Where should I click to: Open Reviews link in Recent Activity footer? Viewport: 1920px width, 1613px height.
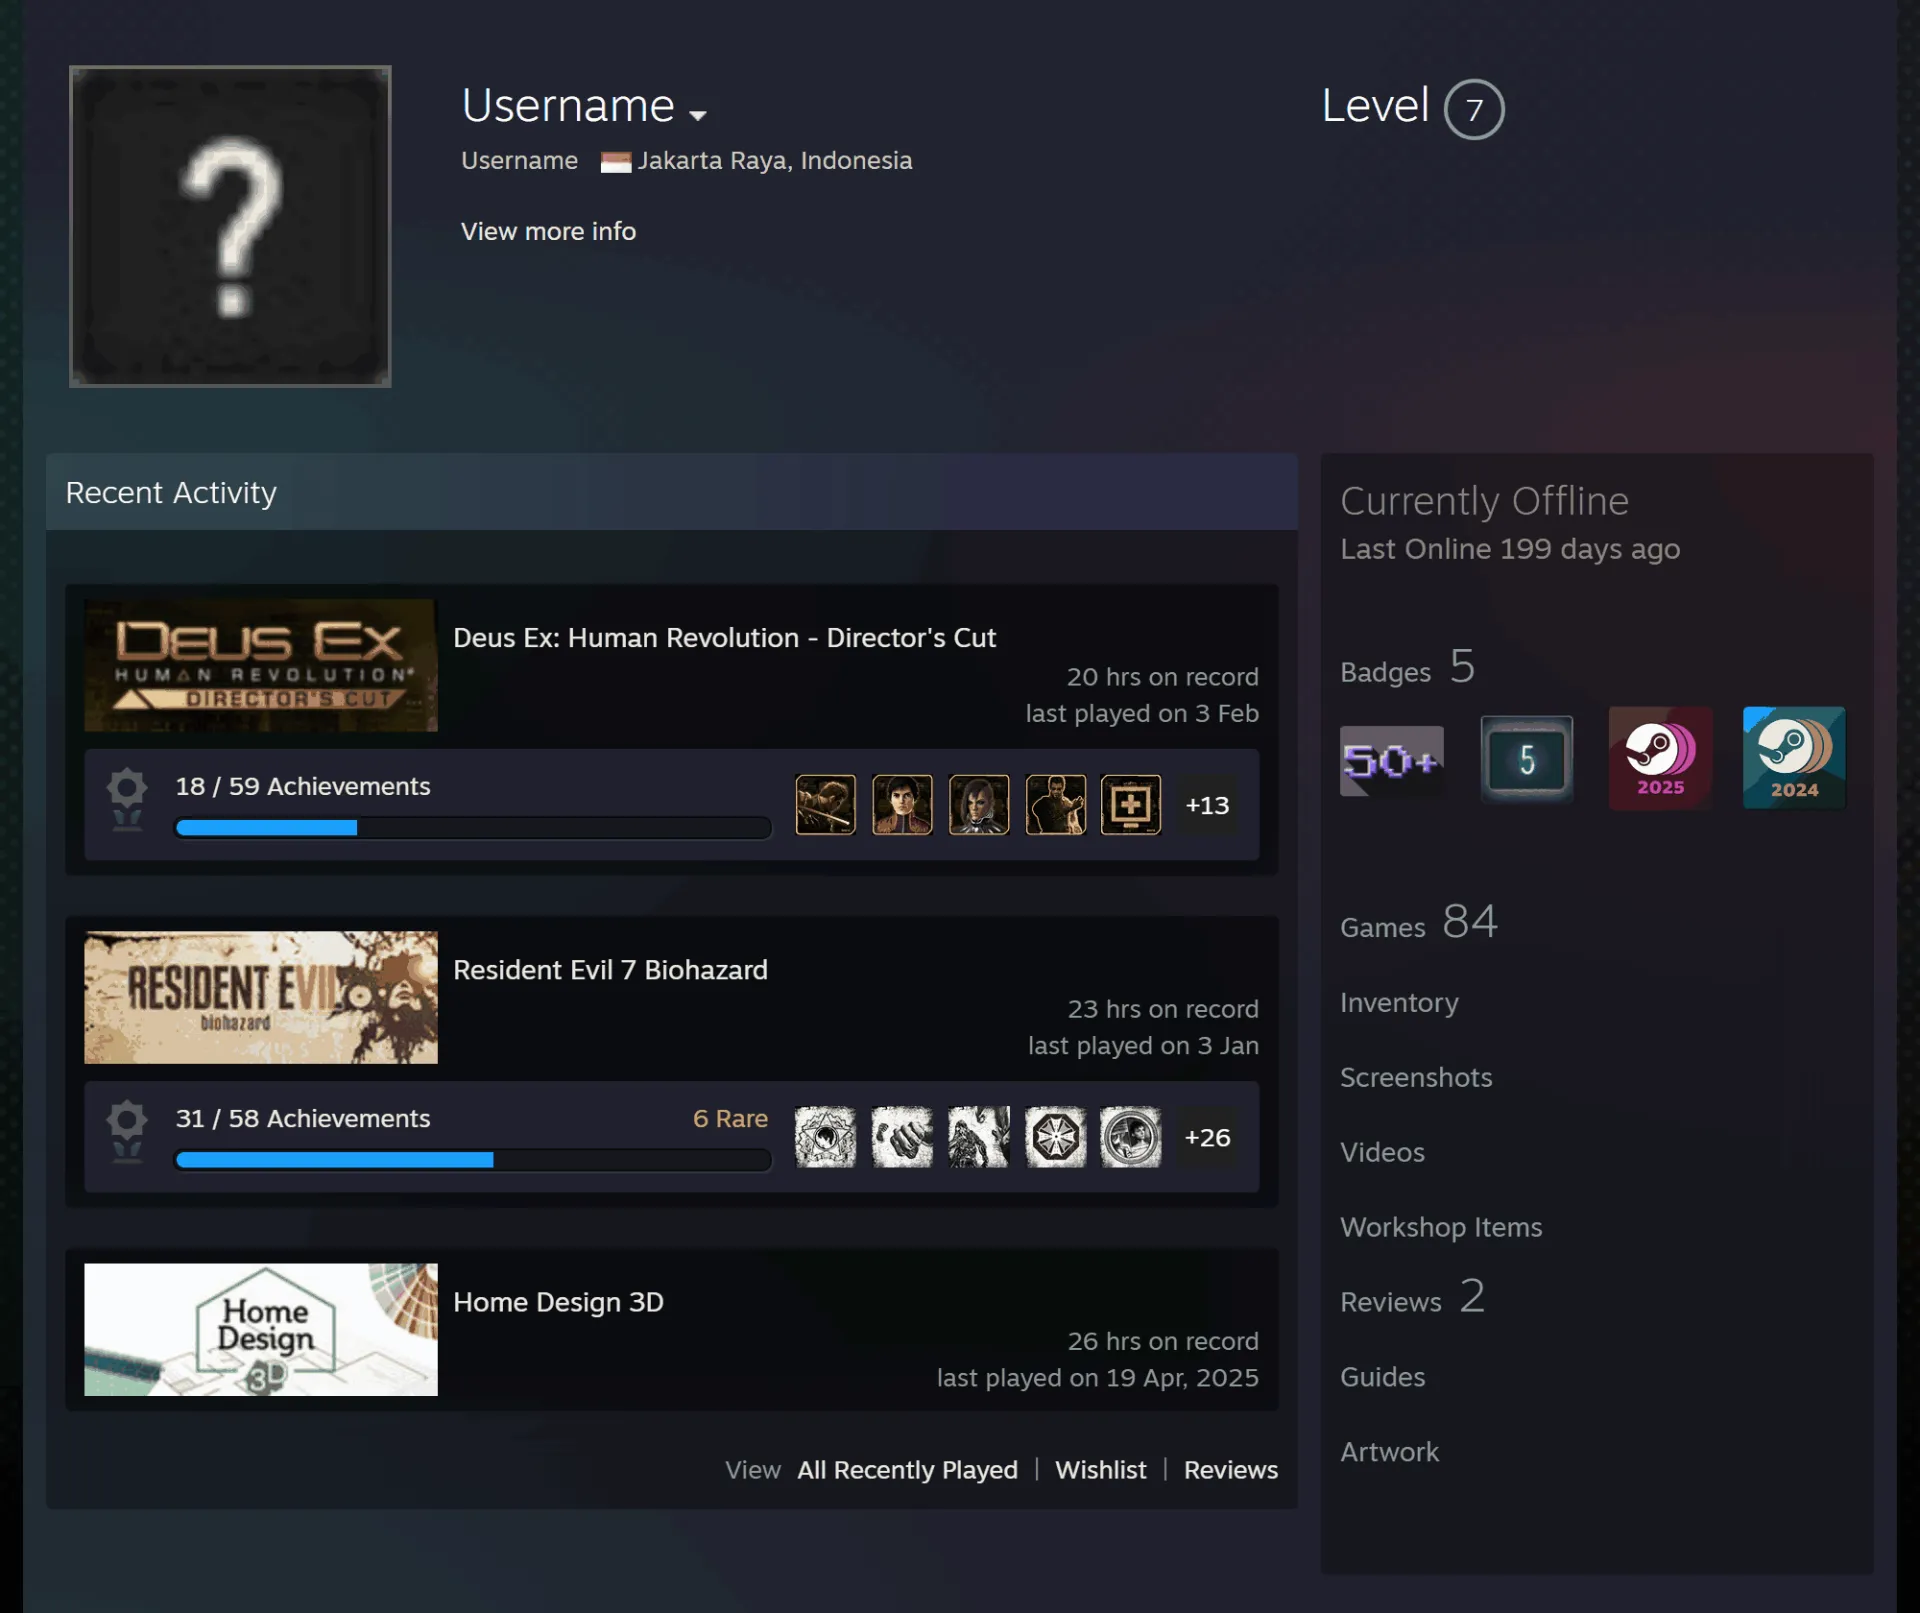click(1230, 1470)
